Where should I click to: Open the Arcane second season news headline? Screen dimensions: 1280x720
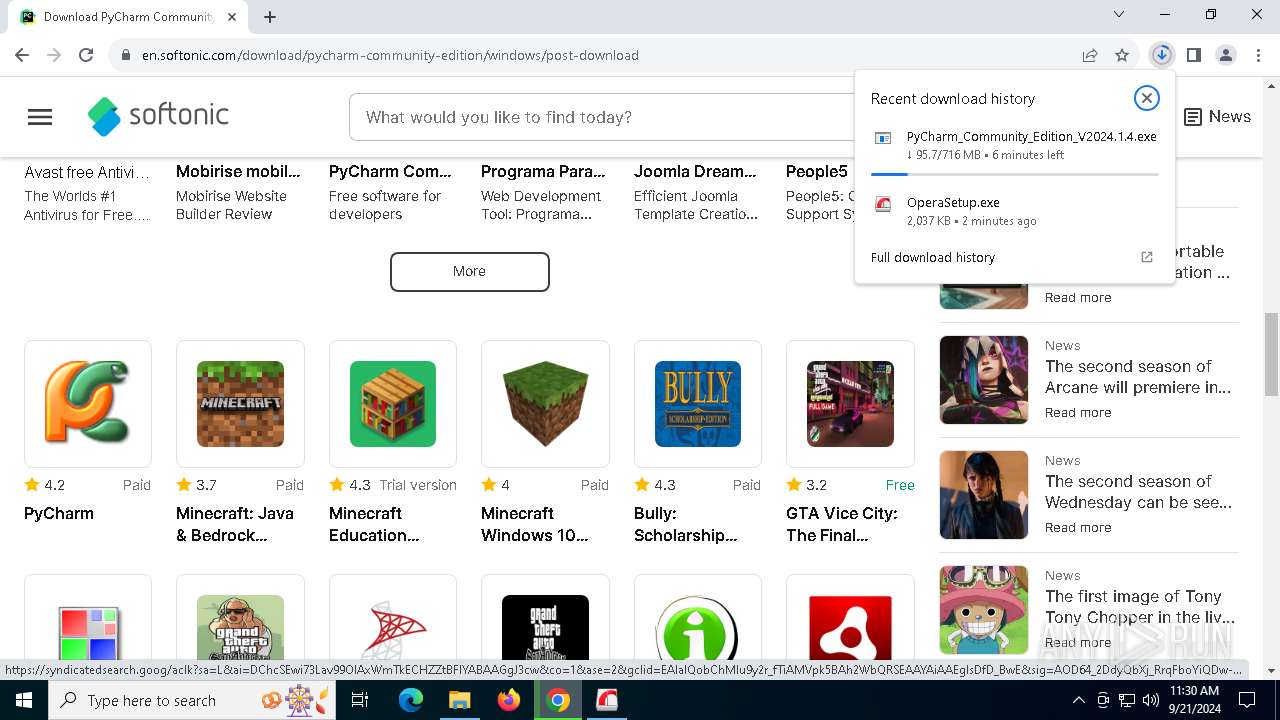click(1138, 377)
